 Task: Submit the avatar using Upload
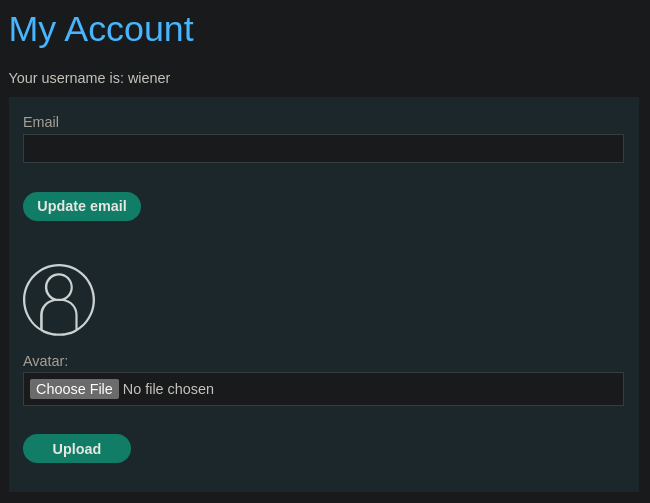pyautogui.click(x=77, y=449)
